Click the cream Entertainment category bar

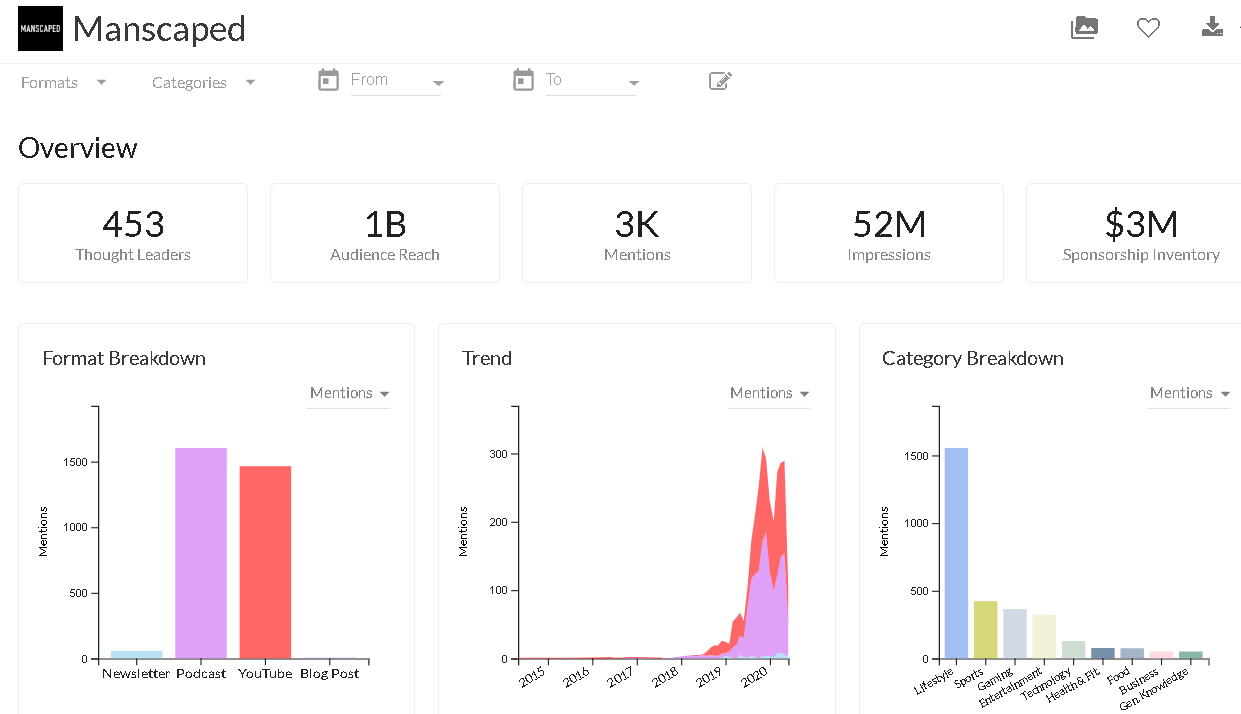(1044, 637)
